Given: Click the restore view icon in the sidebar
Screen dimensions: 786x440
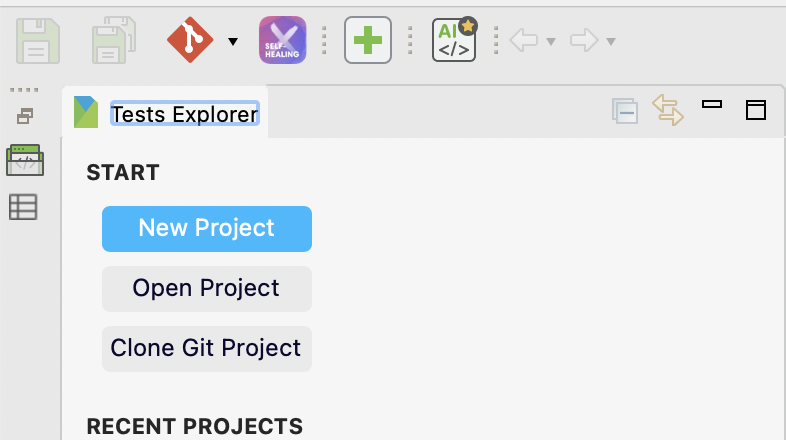Looking at the screenshot, I should [x=24, y=116].
